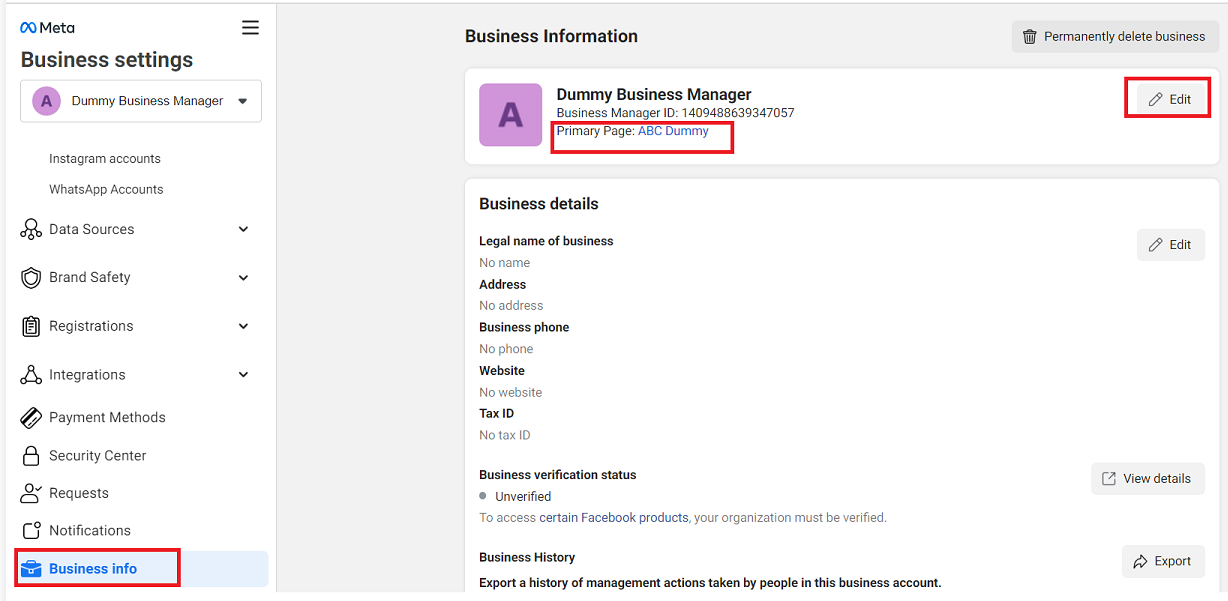Click the Integrations triangle-nodes icon

pos(31,375)
